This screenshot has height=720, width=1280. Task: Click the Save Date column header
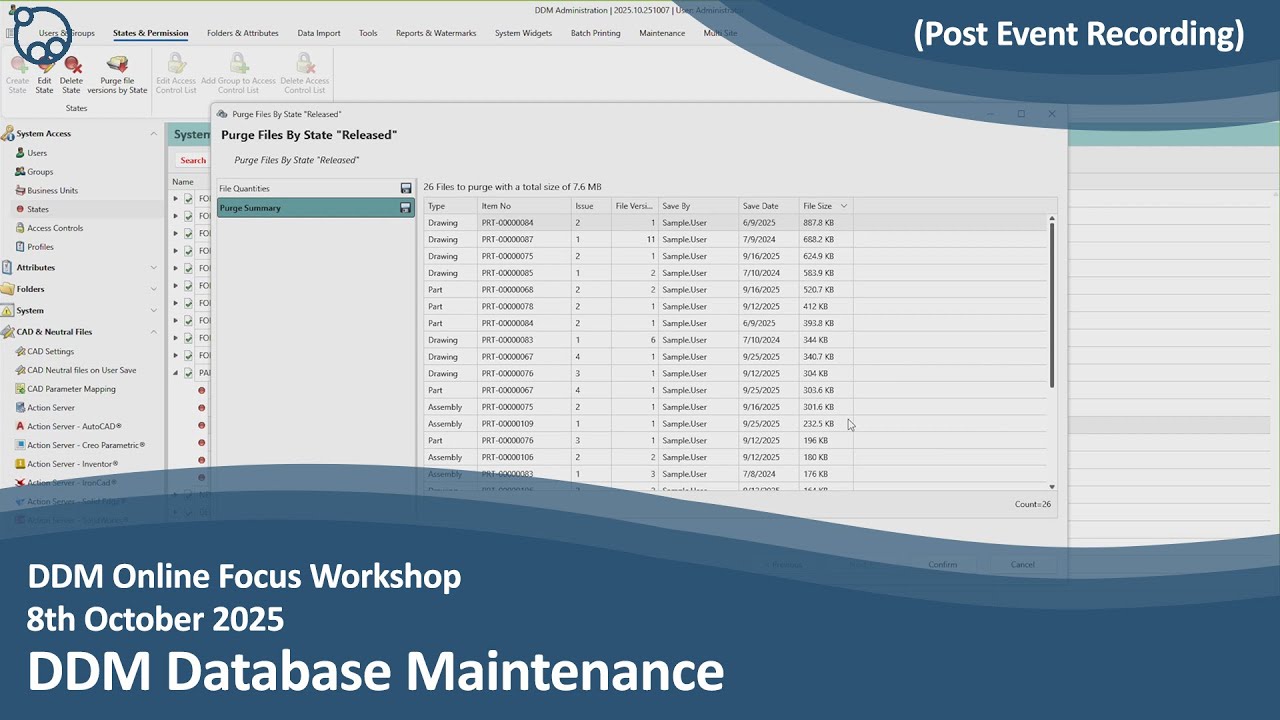click(769, 206)
